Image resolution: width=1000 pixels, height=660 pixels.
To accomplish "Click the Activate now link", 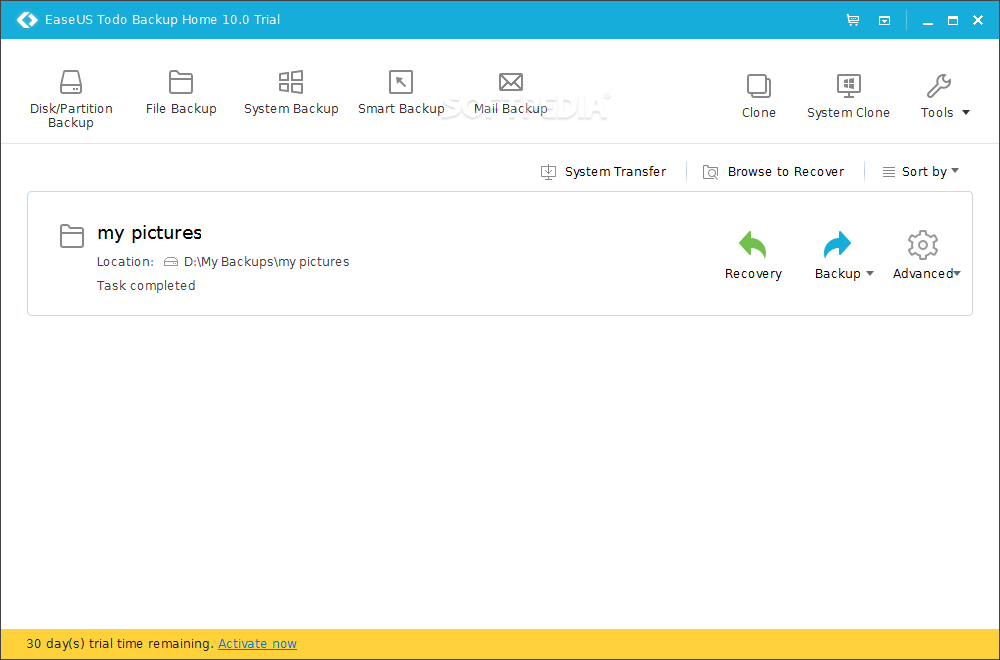I will pos(257,643).
